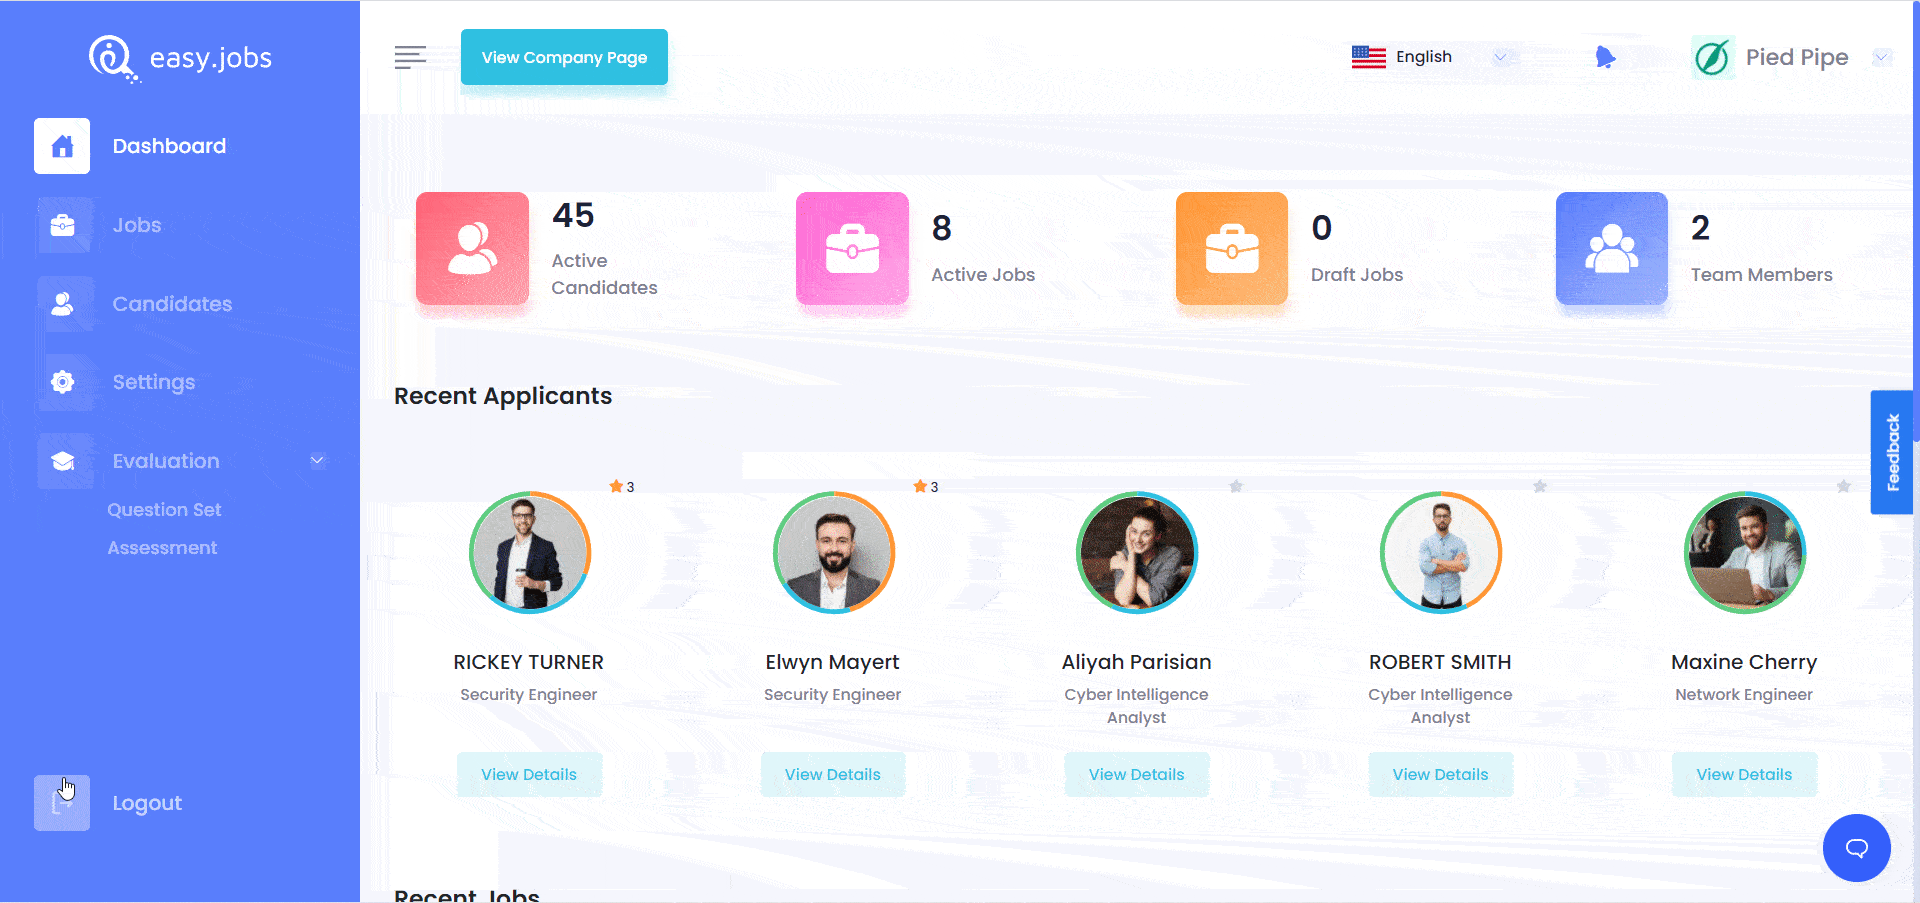Click the name RICKEY TURNER

(x=528, y=662)
